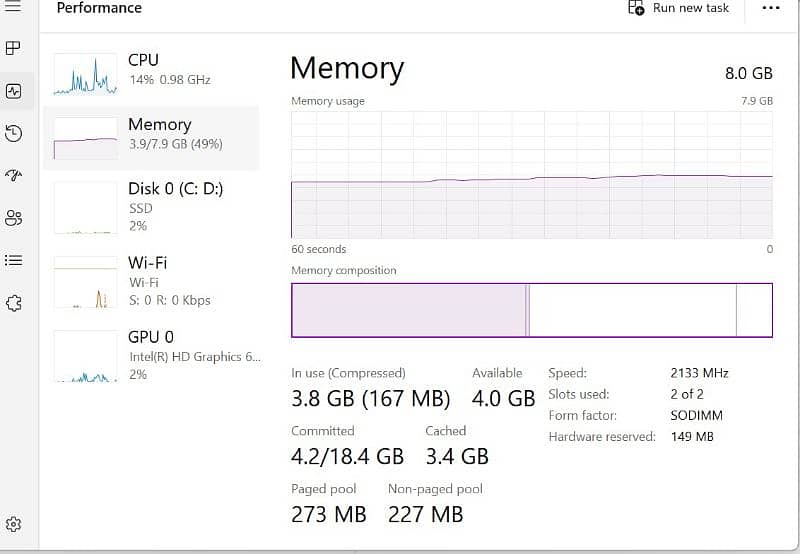Click the Memory usage graph
This screenshot has height=554, width=800.
(x=531, y=175)
